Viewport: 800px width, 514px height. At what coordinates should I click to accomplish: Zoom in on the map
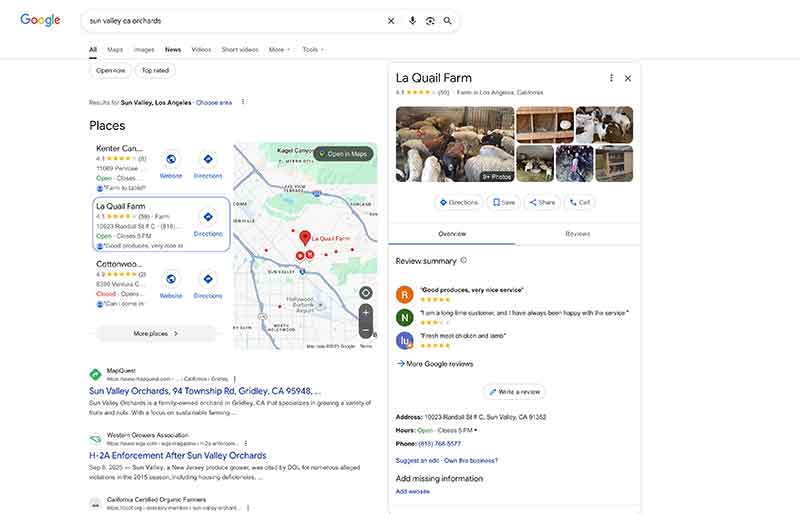(x=366, y=312)
